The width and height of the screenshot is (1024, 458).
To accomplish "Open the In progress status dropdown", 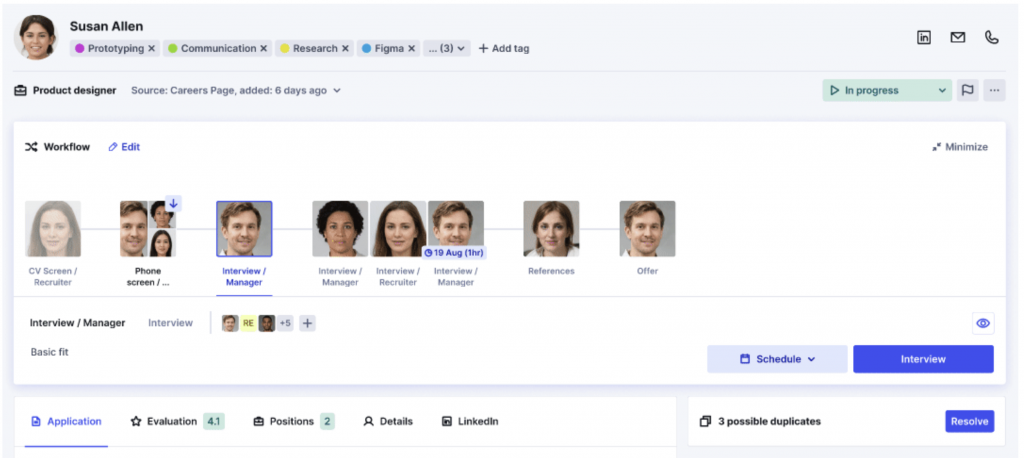I will (x=886, y=90).
